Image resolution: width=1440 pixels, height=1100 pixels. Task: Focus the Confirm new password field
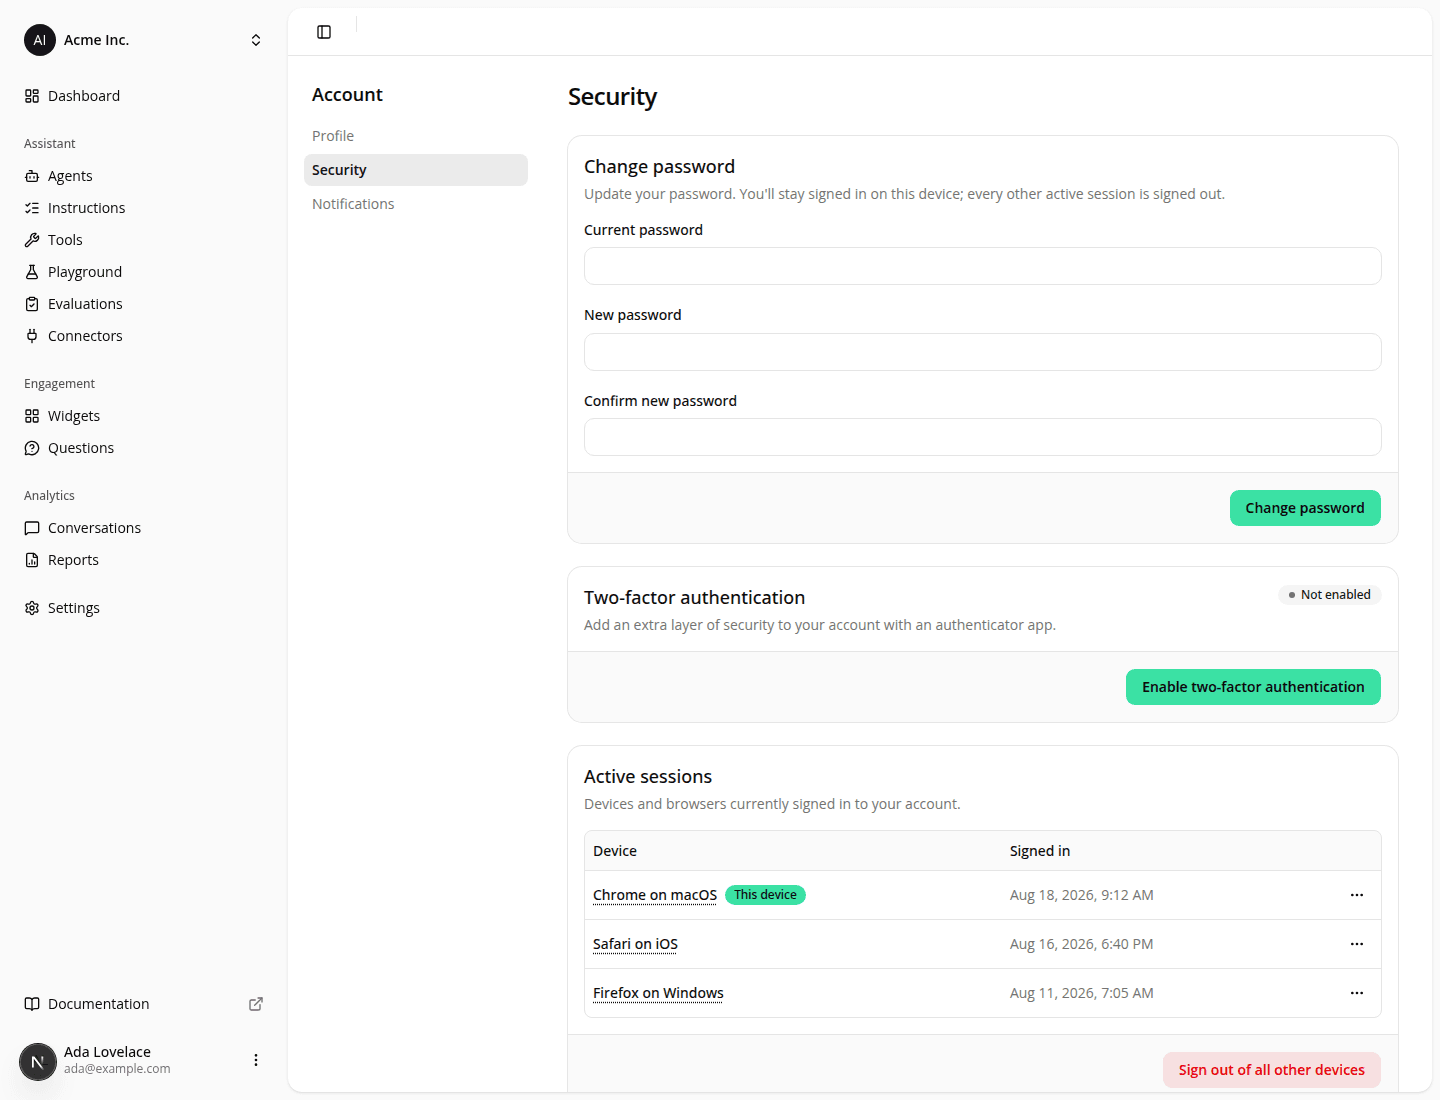[x=983, y=437]
